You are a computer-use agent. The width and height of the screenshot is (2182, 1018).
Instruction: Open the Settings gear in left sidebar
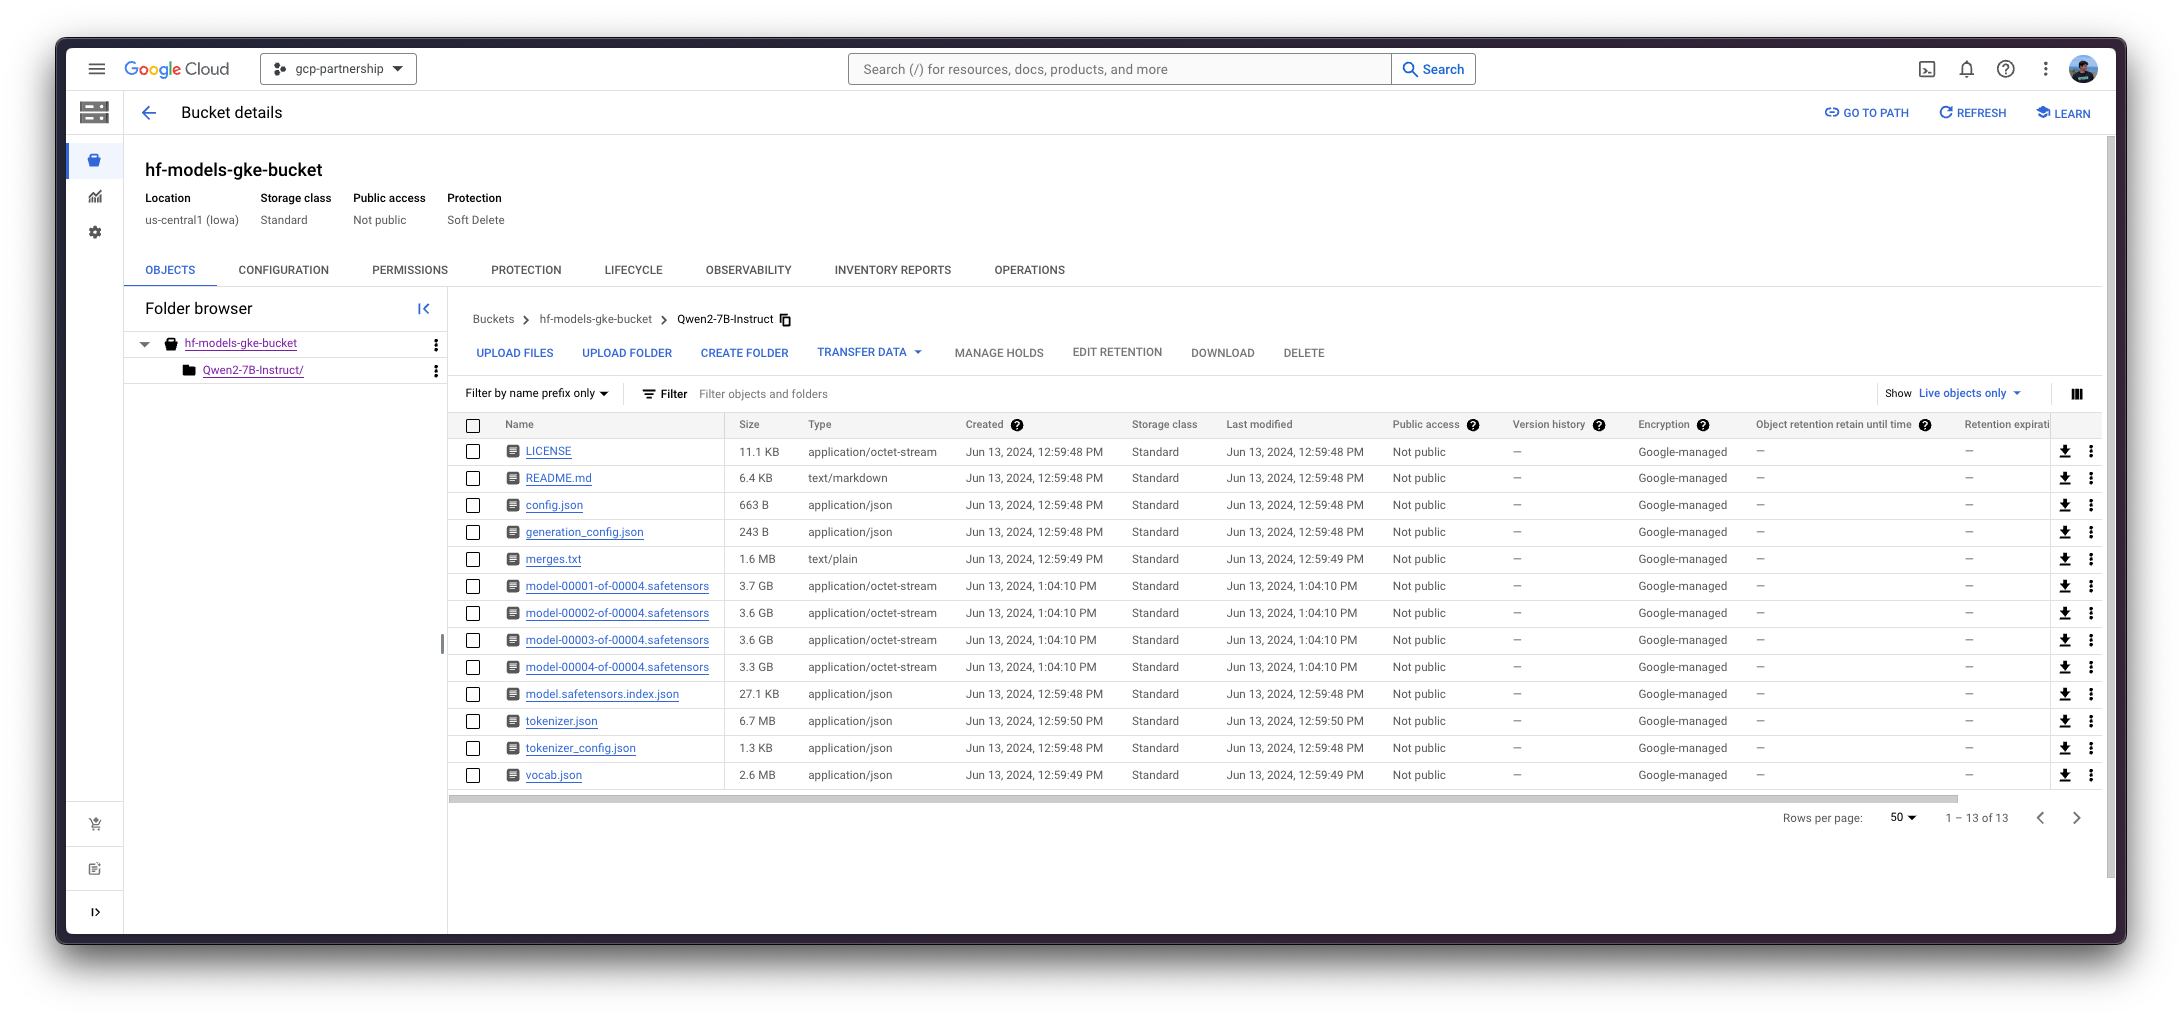pos(95,232)
